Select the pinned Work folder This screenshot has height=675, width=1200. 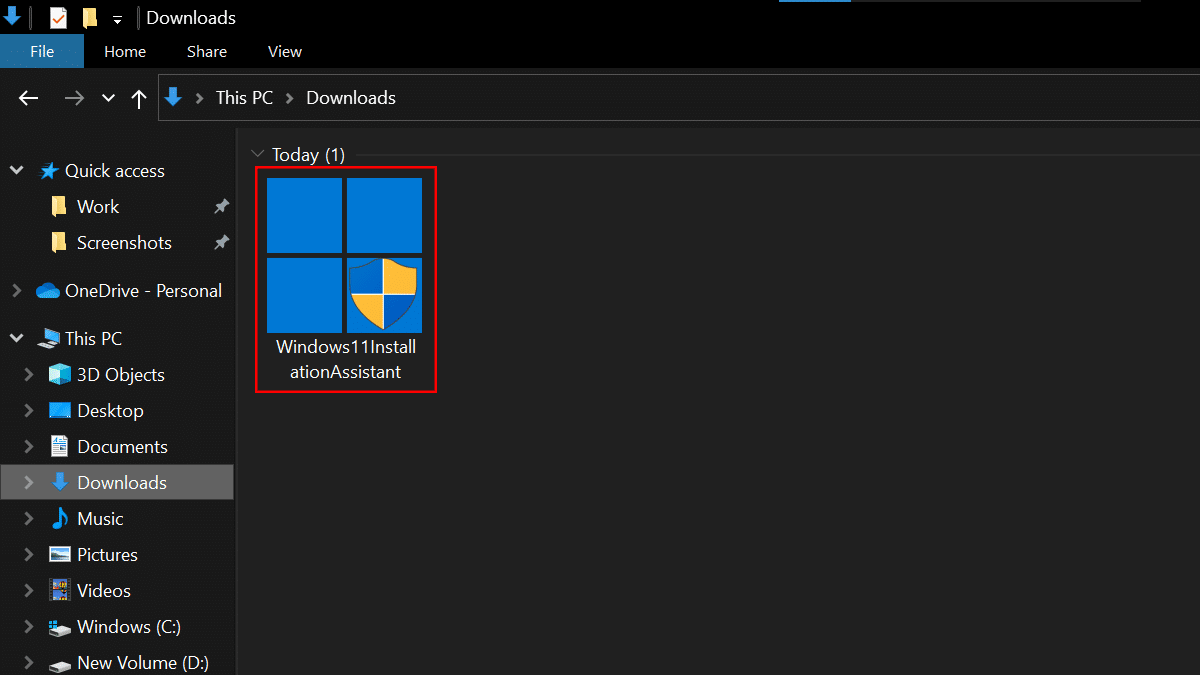[x=97, y=207]
